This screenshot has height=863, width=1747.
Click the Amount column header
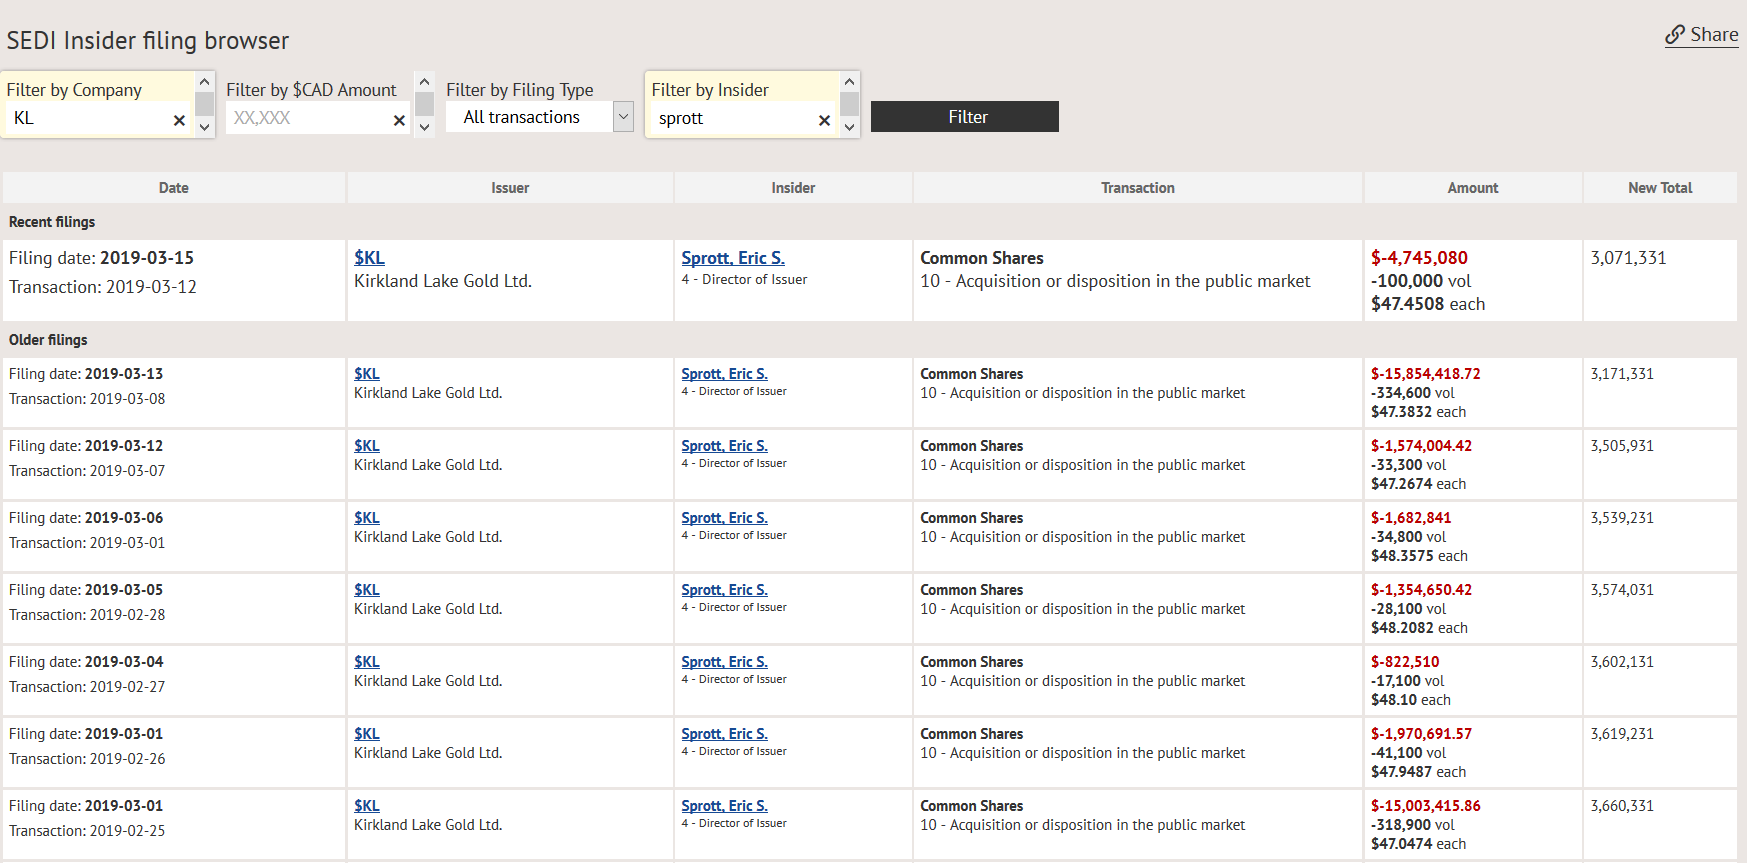tap(1472, 188)
